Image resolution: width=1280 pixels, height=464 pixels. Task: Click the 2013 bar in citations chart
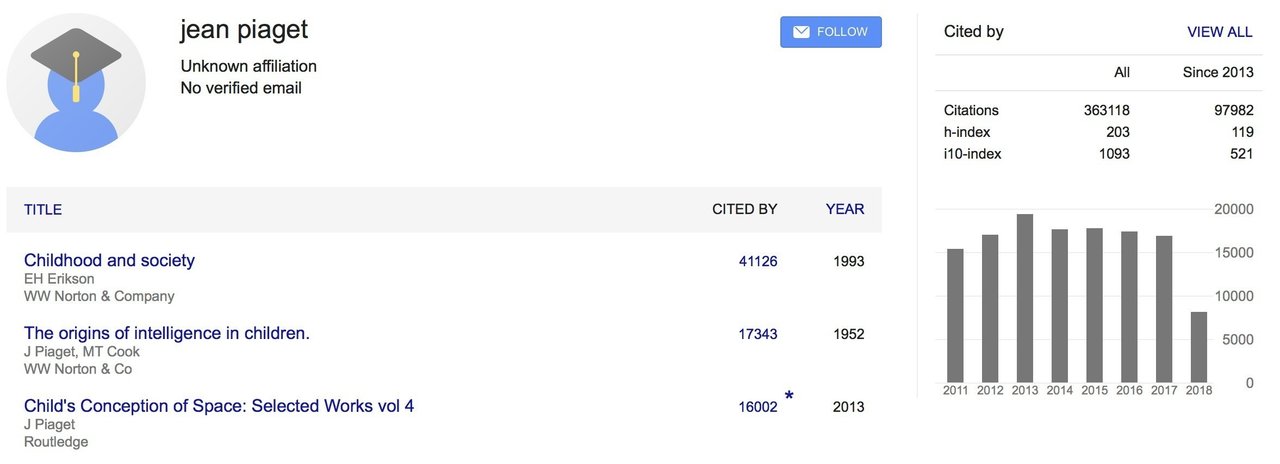(1024, 298)
